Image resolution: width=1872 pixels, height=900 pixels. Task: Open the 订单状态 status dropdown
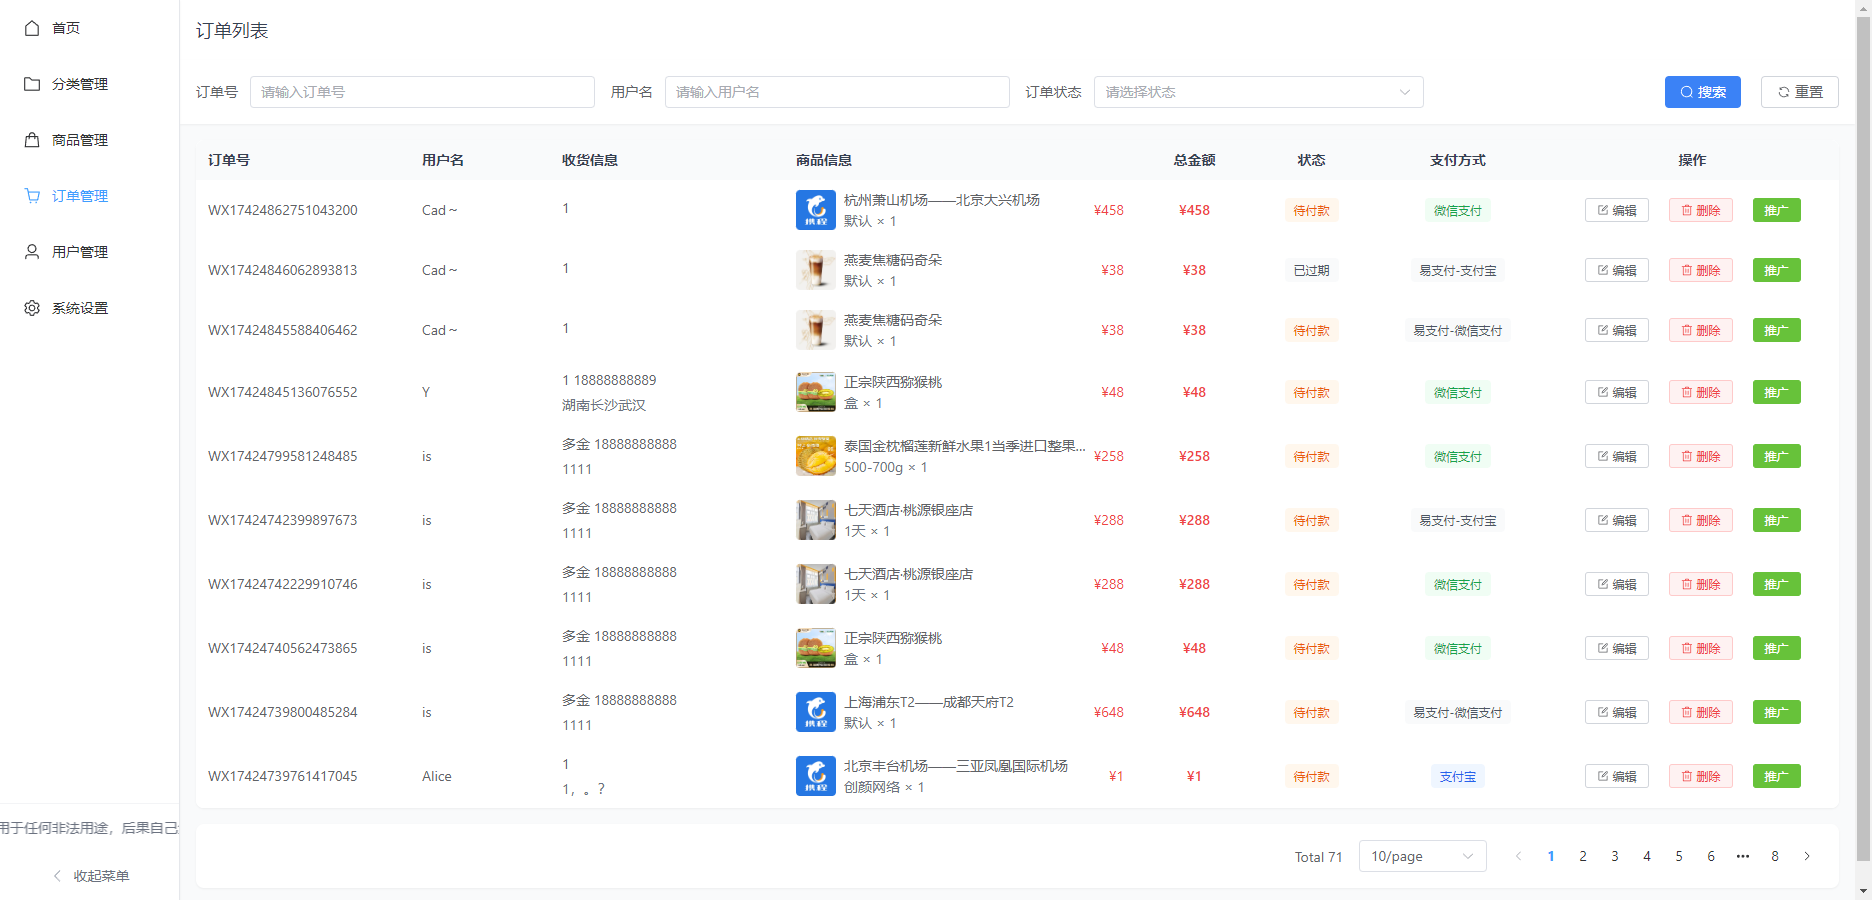[1258, 91]
